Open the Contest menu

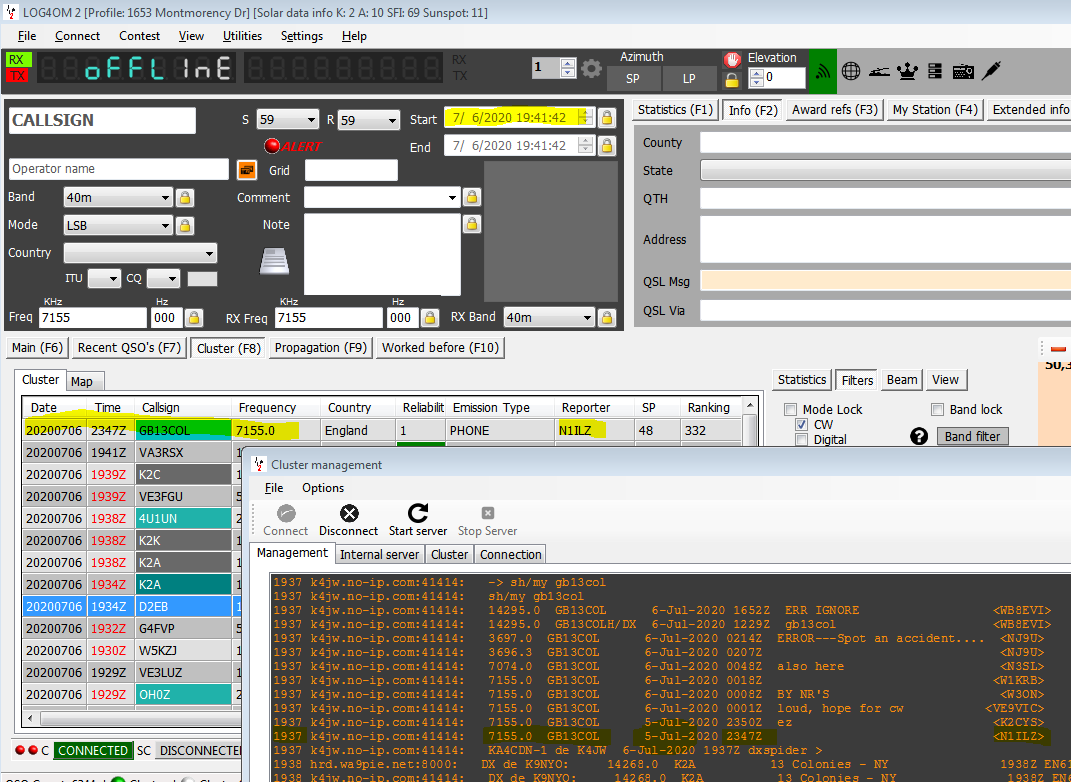(139, 36)
